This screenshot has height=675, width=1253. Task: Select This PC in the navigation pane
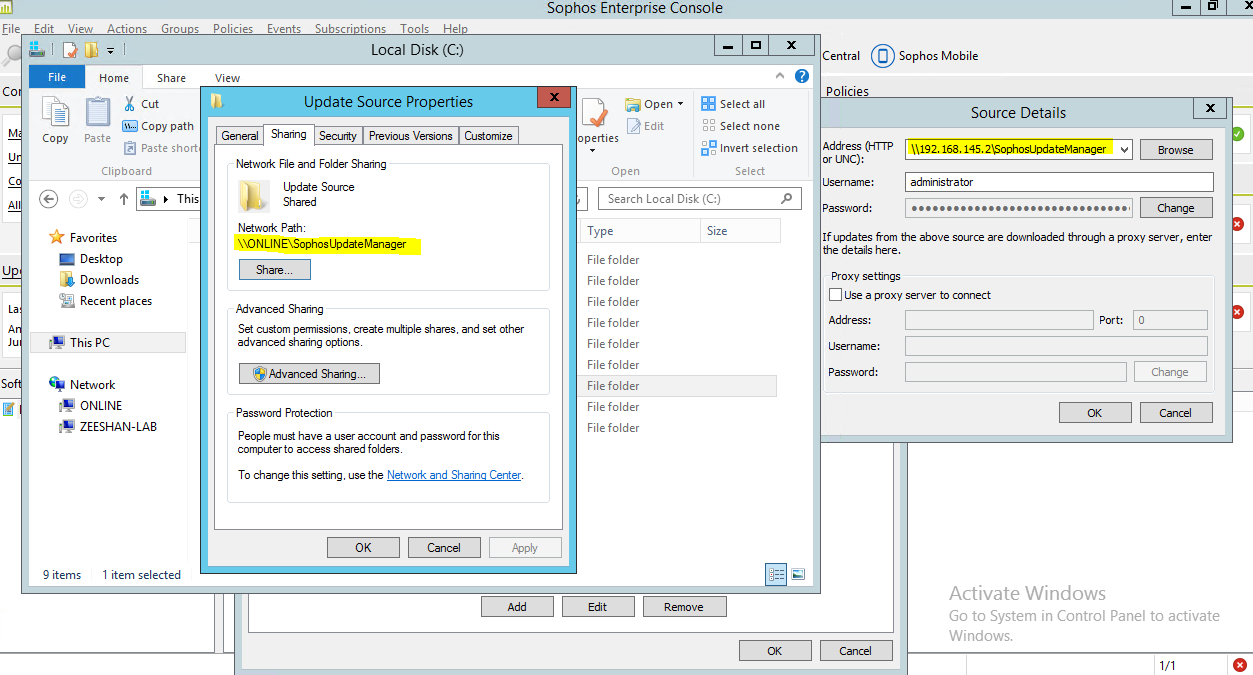[108, 342]
